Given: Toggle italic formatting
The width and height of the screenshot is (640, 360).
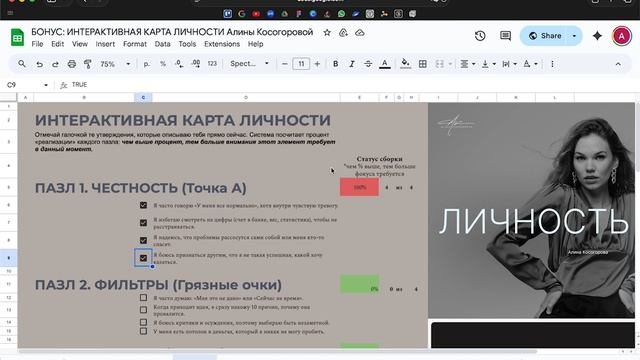Looking at the screenshot, I should 351,64.
